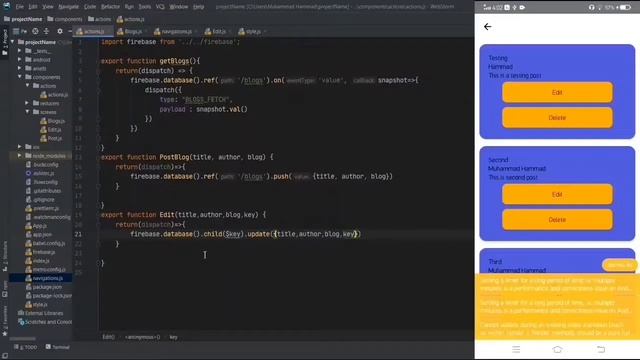
Task: Click the projectName folder in the breadcrumb
Action: click(23, 19)
